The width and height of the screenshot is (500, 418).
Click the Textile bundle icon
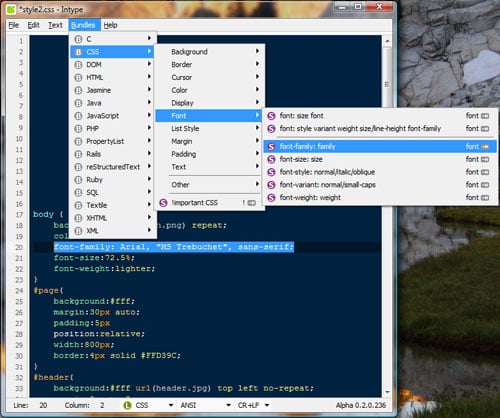click(78, 205)
